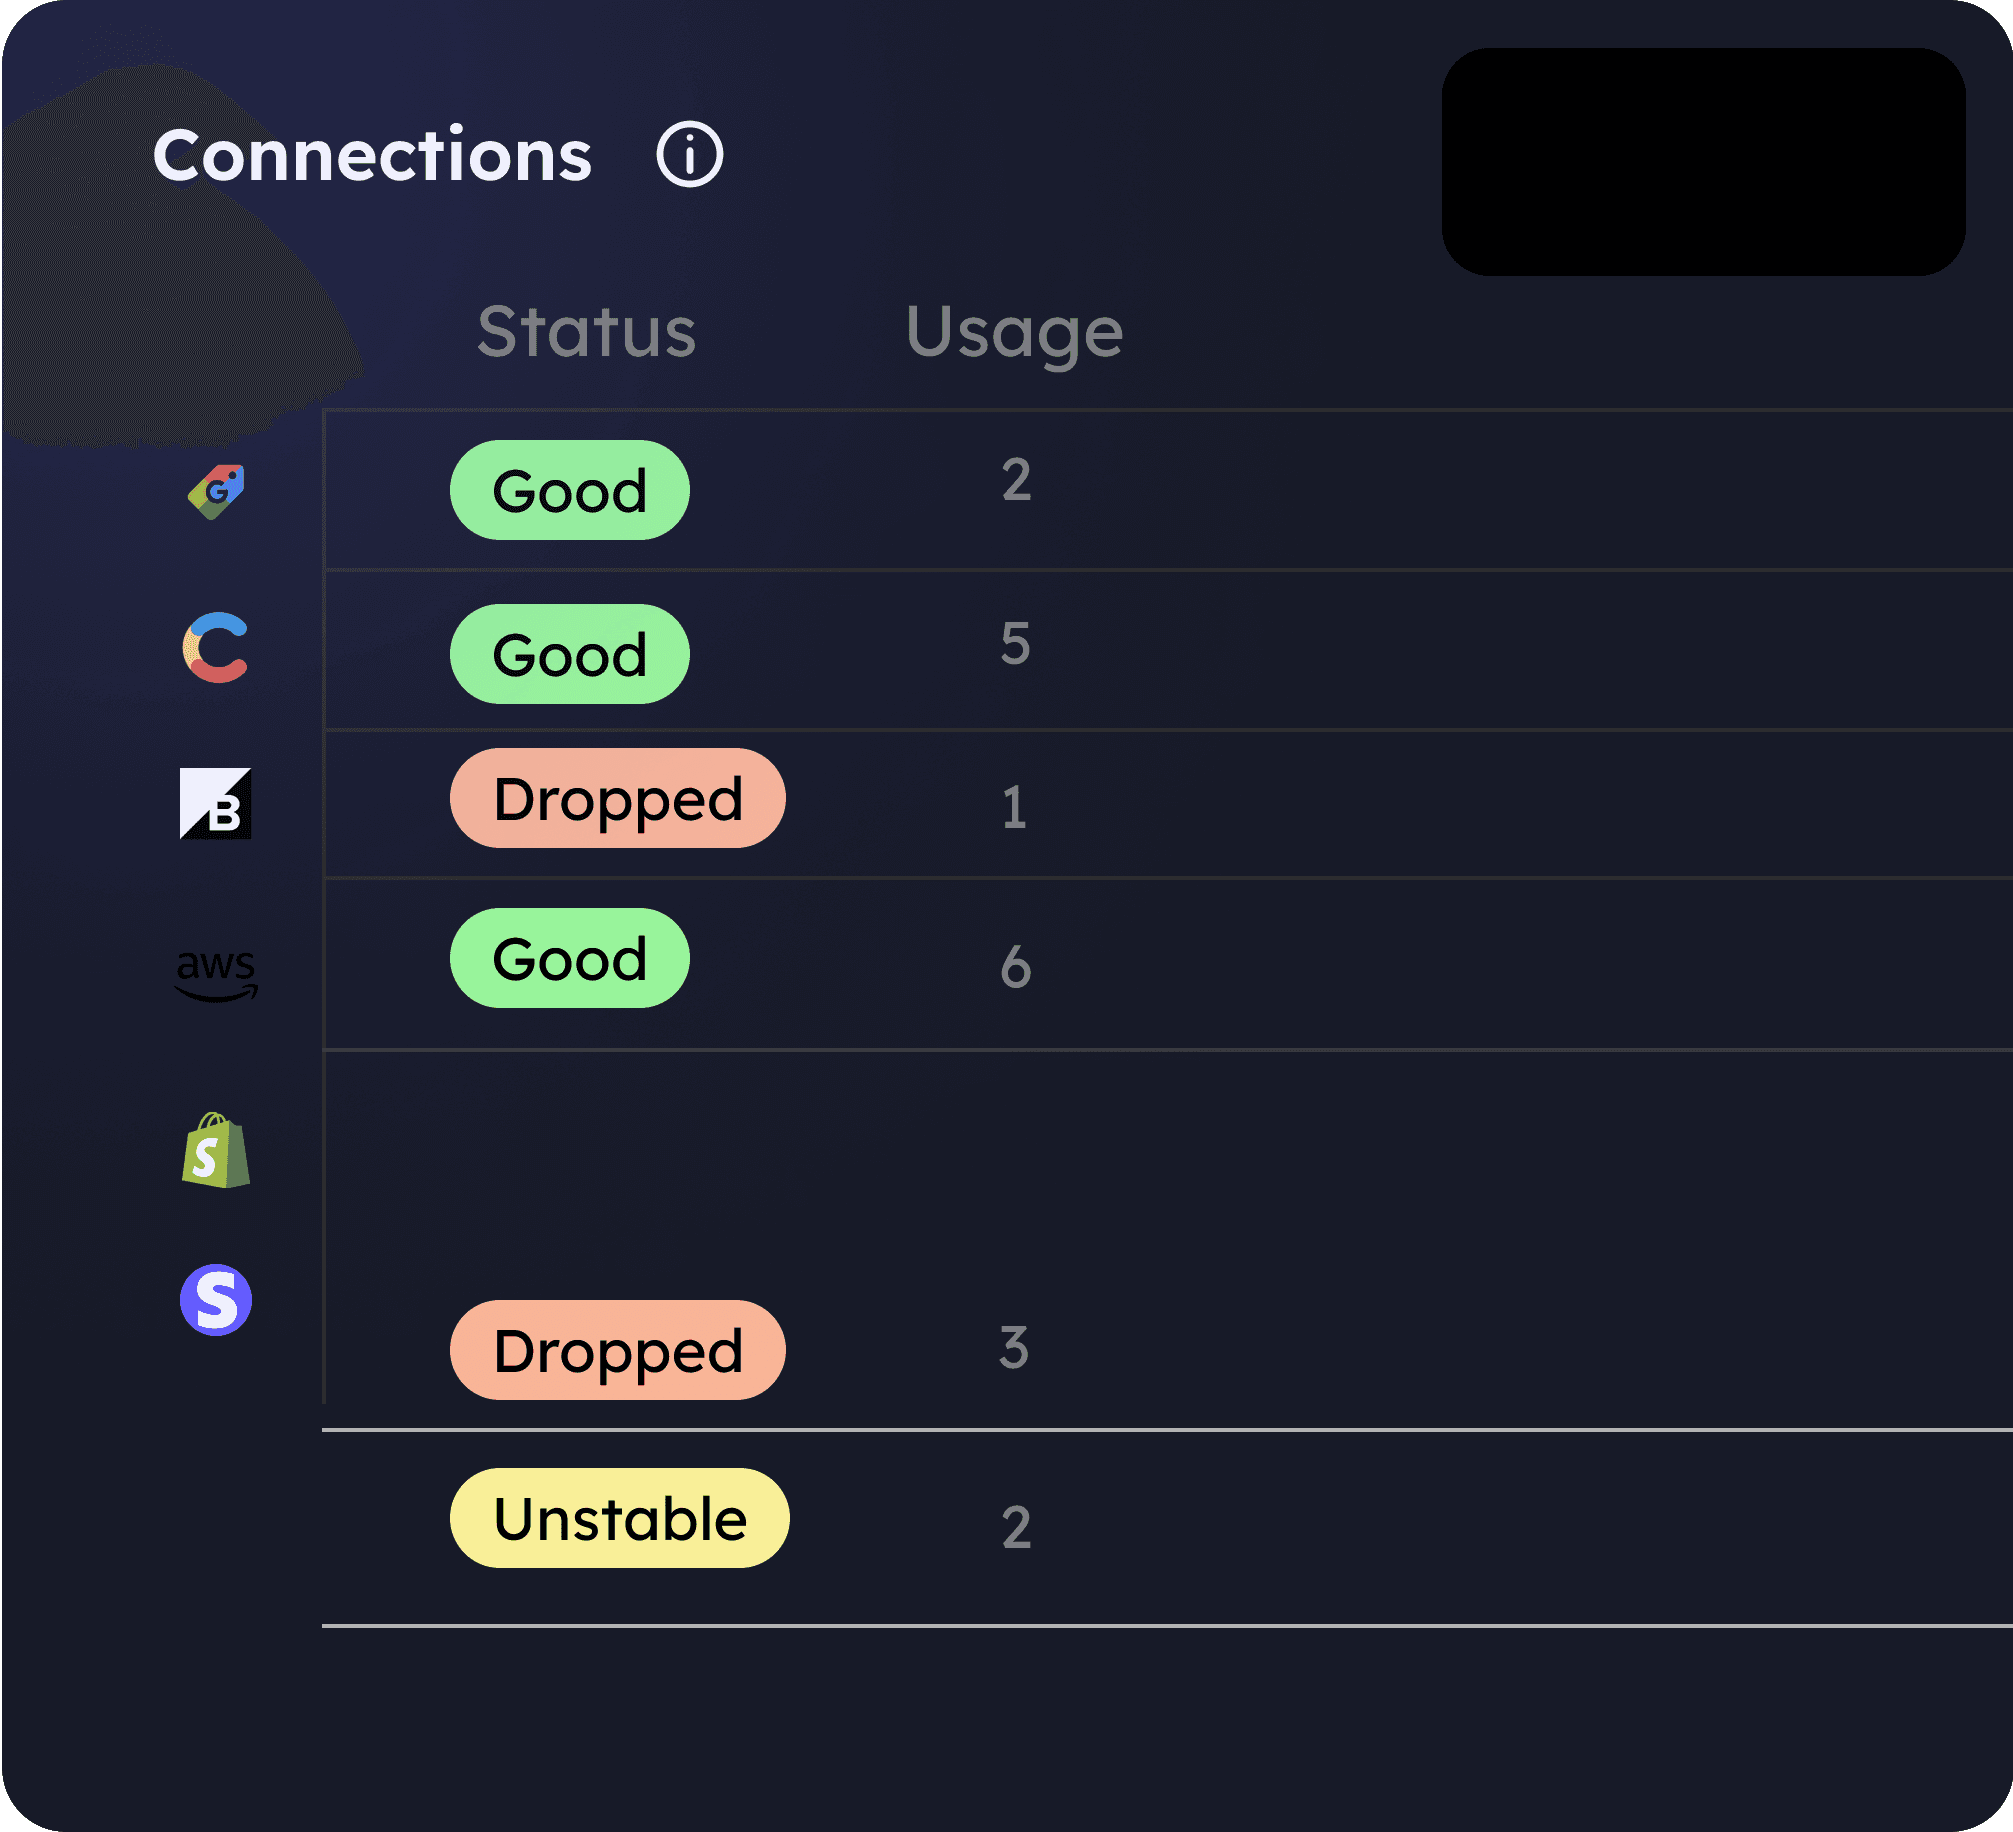Click the Dropped badge with usage 1
This screenshot has height=1832, width=2013.
point(618,798)
